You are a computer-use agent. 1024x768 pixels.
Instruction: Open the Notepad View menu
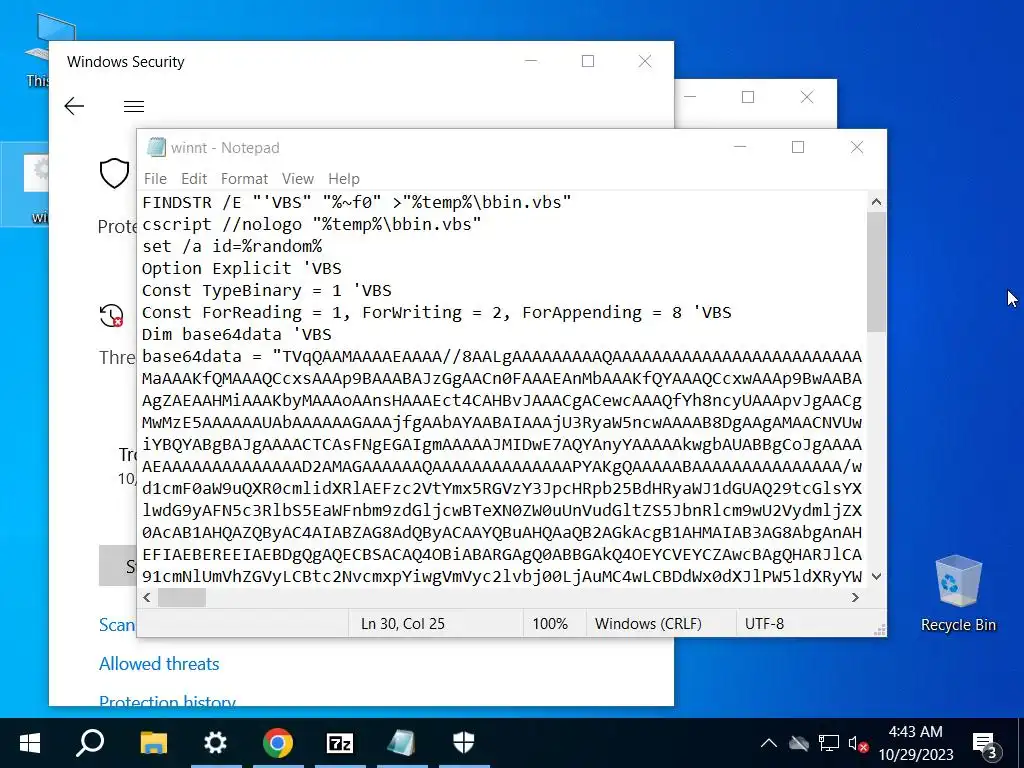coord(298,178)
